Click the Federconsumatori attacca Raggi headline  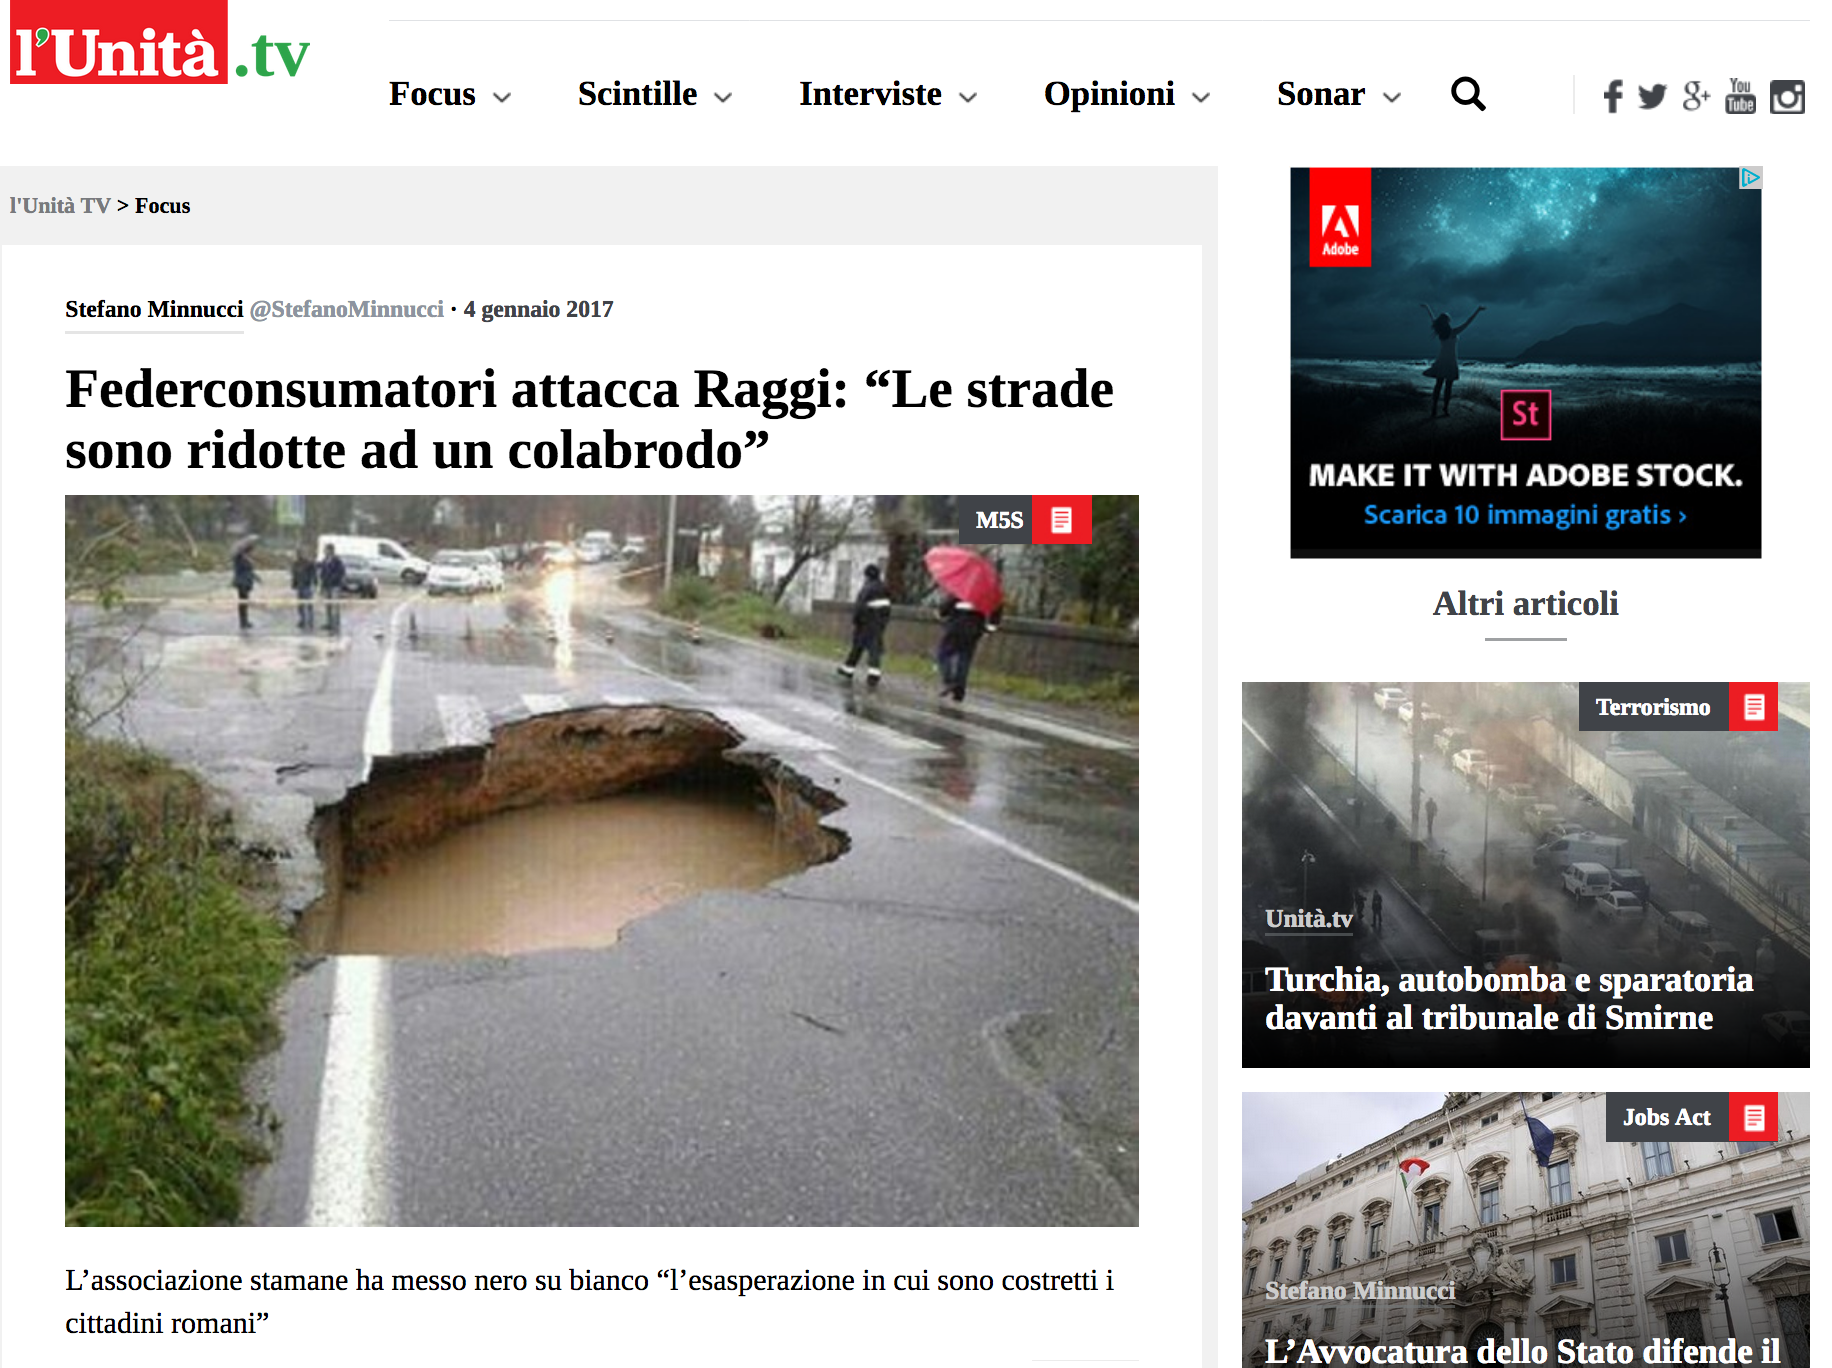click(x=590, y=419)
